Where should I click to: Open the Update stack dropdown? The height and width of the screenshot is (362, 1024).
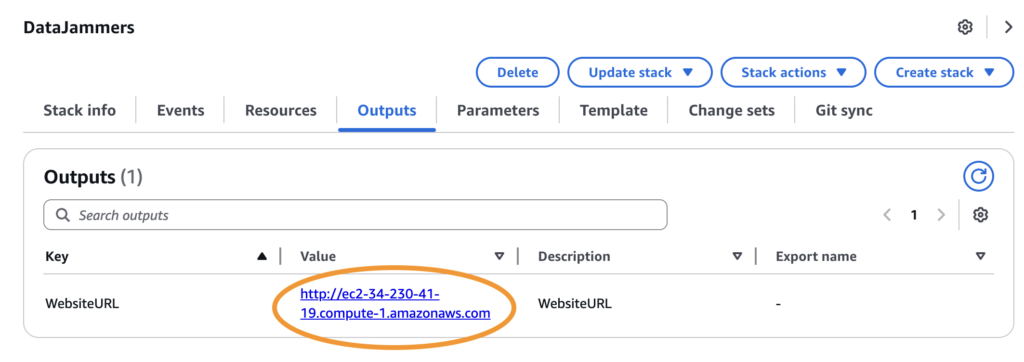click(x=640, y=73)
